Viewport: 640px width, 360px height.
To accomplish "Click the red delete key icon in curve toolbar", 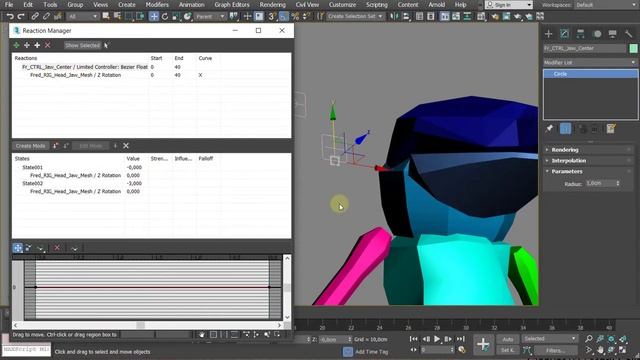I will tap(57, 248).
